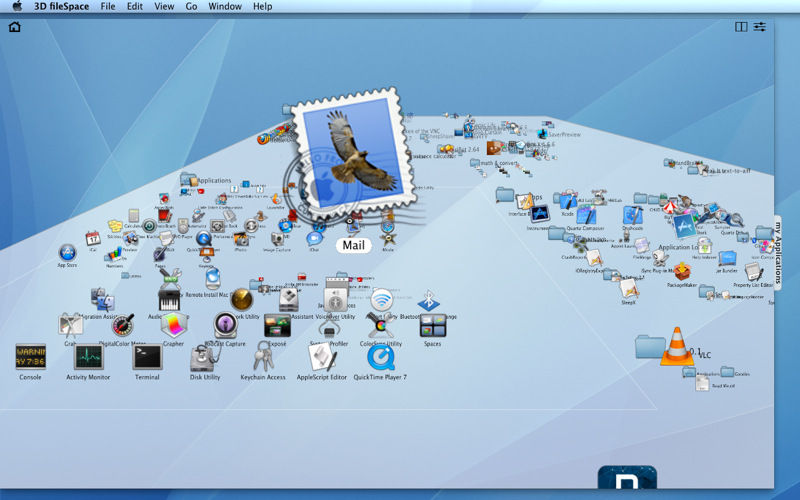Select the Bluetooth File Exchange icon

(x=429, y=301)
